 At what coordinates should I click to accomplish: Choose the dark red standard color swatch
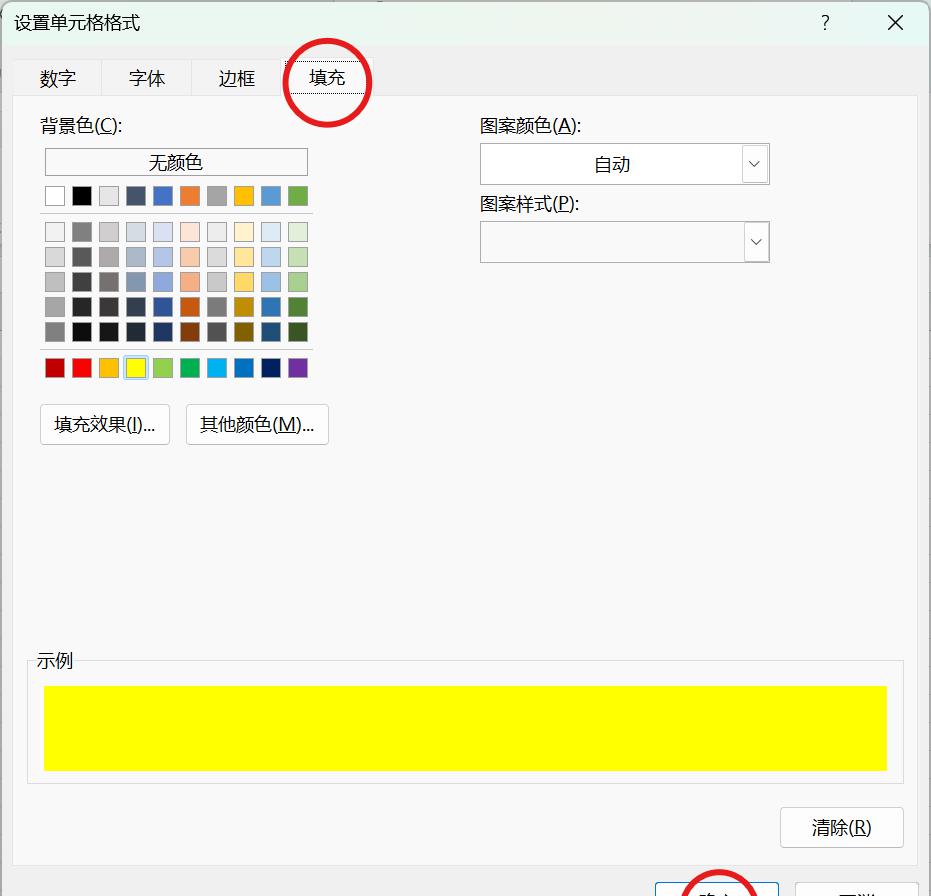coord(55,368)
